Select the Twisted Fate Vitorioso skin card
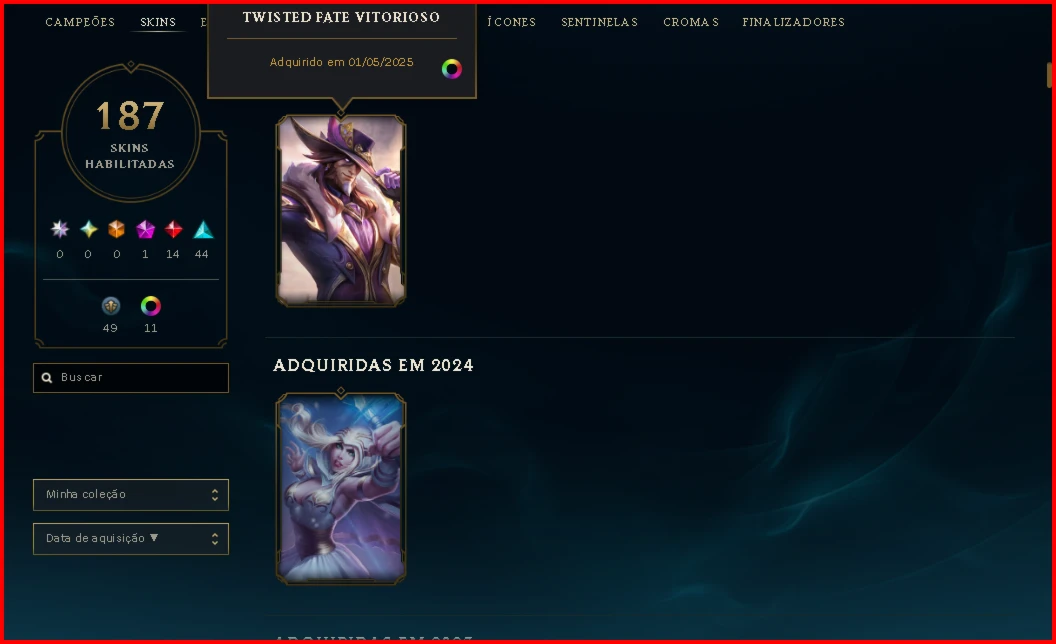 [341, 211]
